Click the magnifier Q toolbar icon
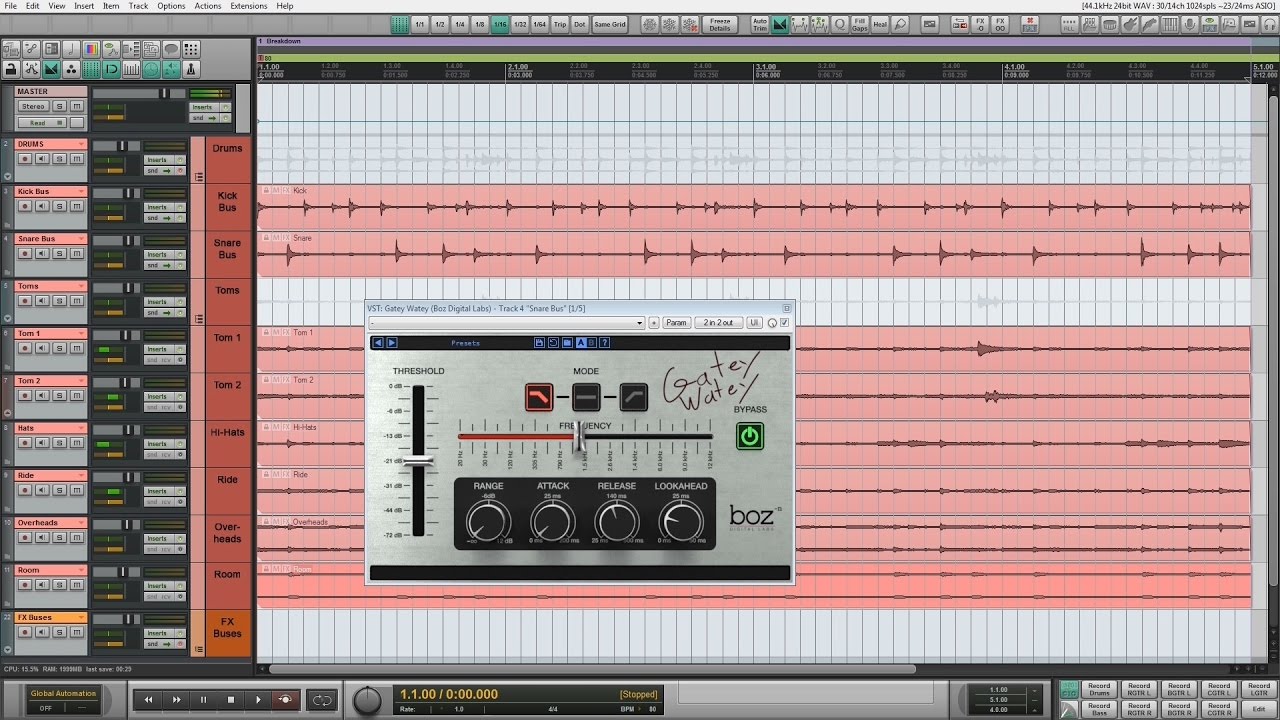This screenshot has height=720, width=1280. coord(840,24)
